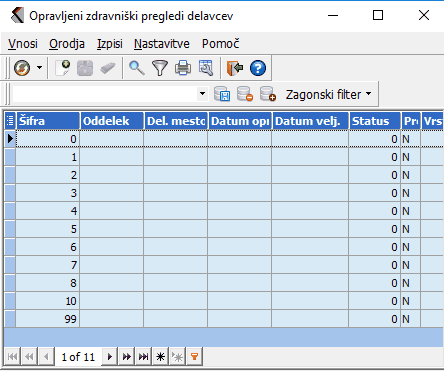The image size is (444, 371).
Task: Sort by the Del. mesto column header
Action: click(176, 121)
